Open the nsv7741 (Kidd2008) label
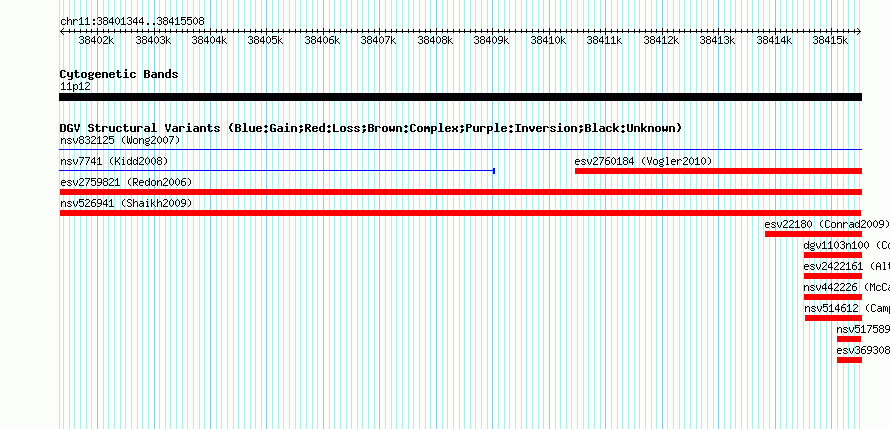The width and height of the screenshot is (890, 429). (x=114, y=161)
